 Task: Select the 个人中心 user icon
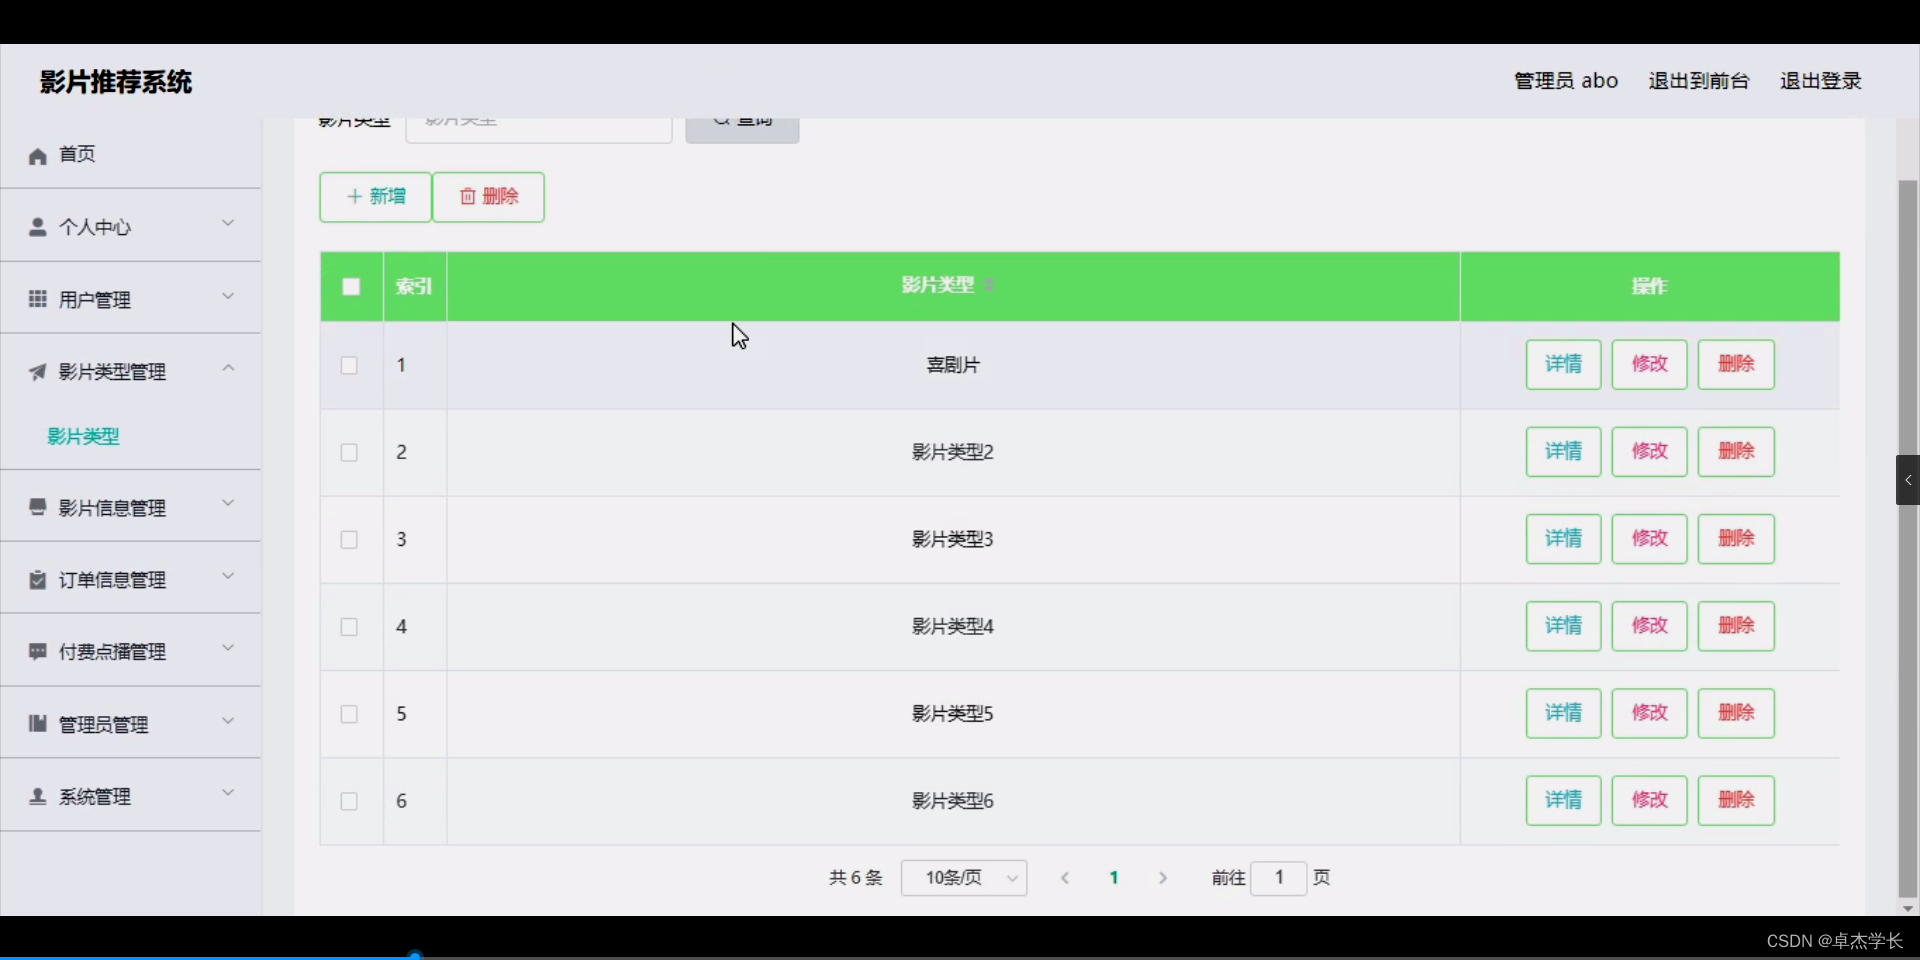37,227
